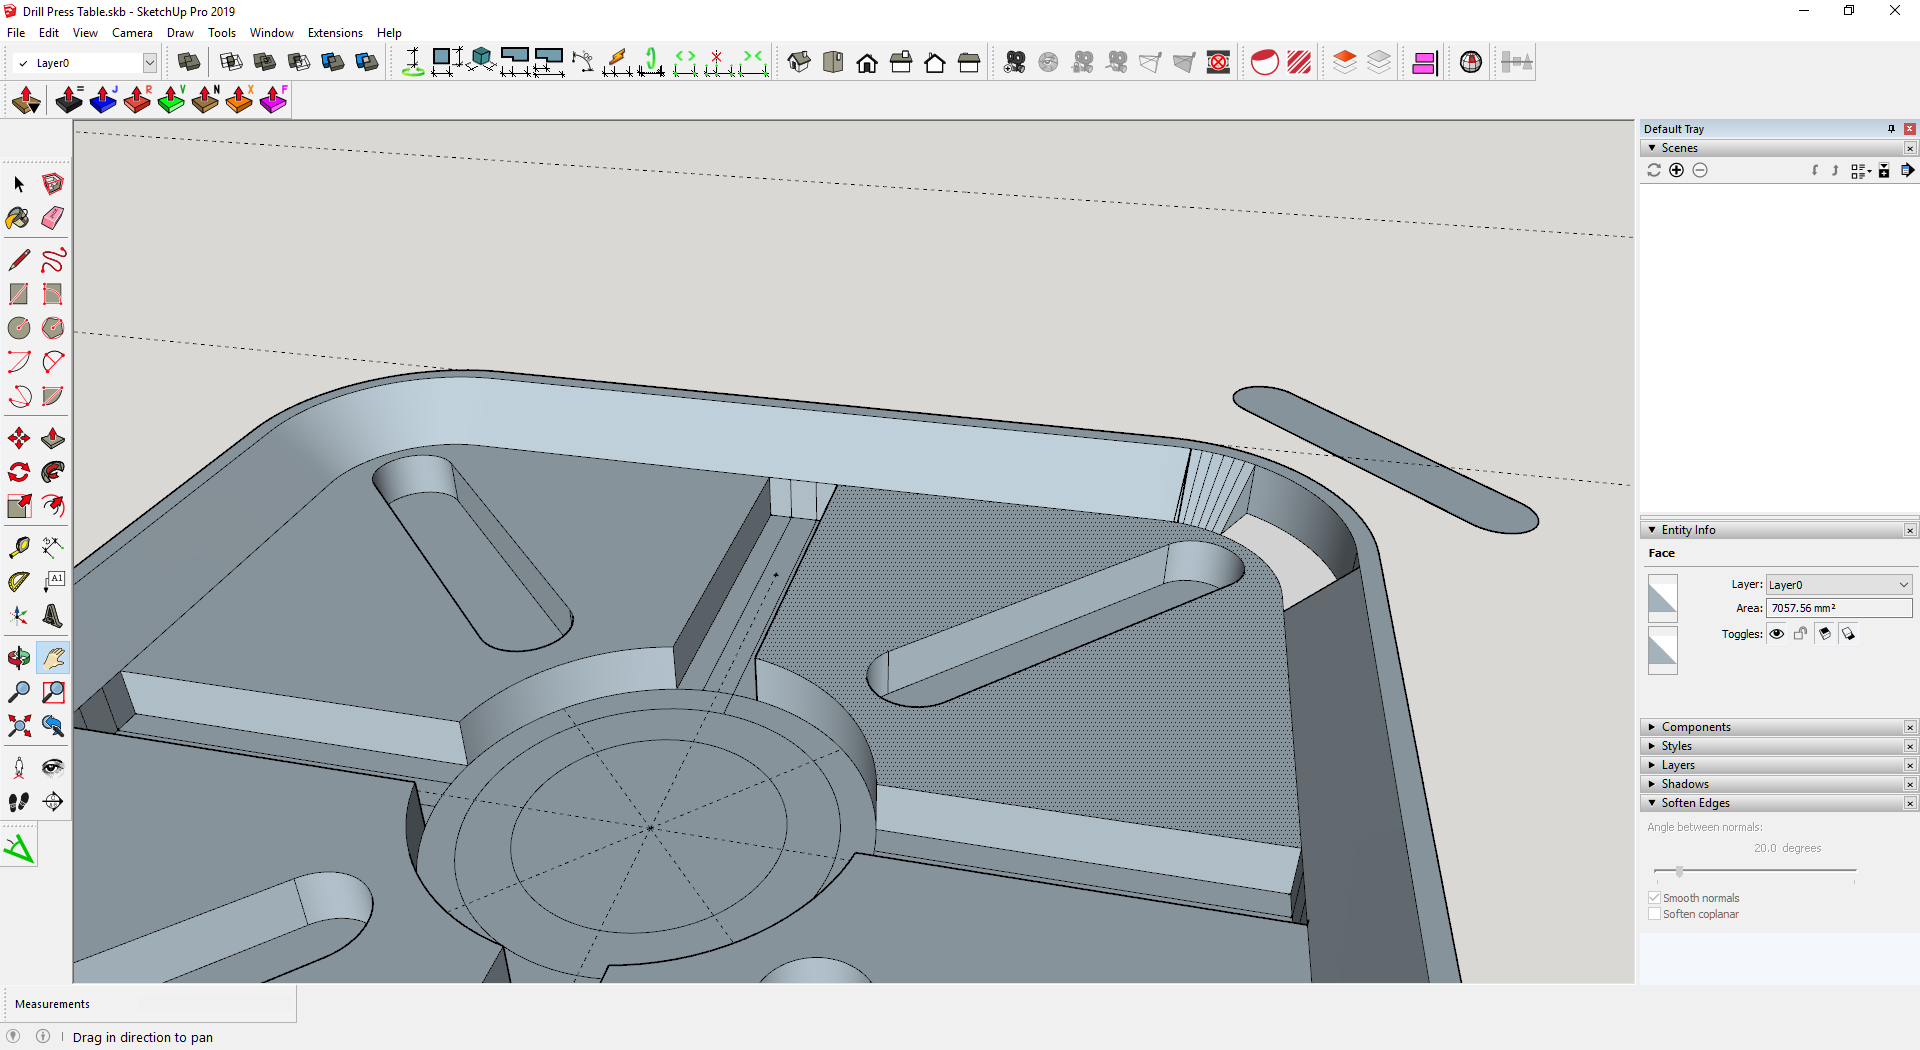The image size is (1920, 1050).
Task: Open the Extensions menu
Action: pos(335,33)
